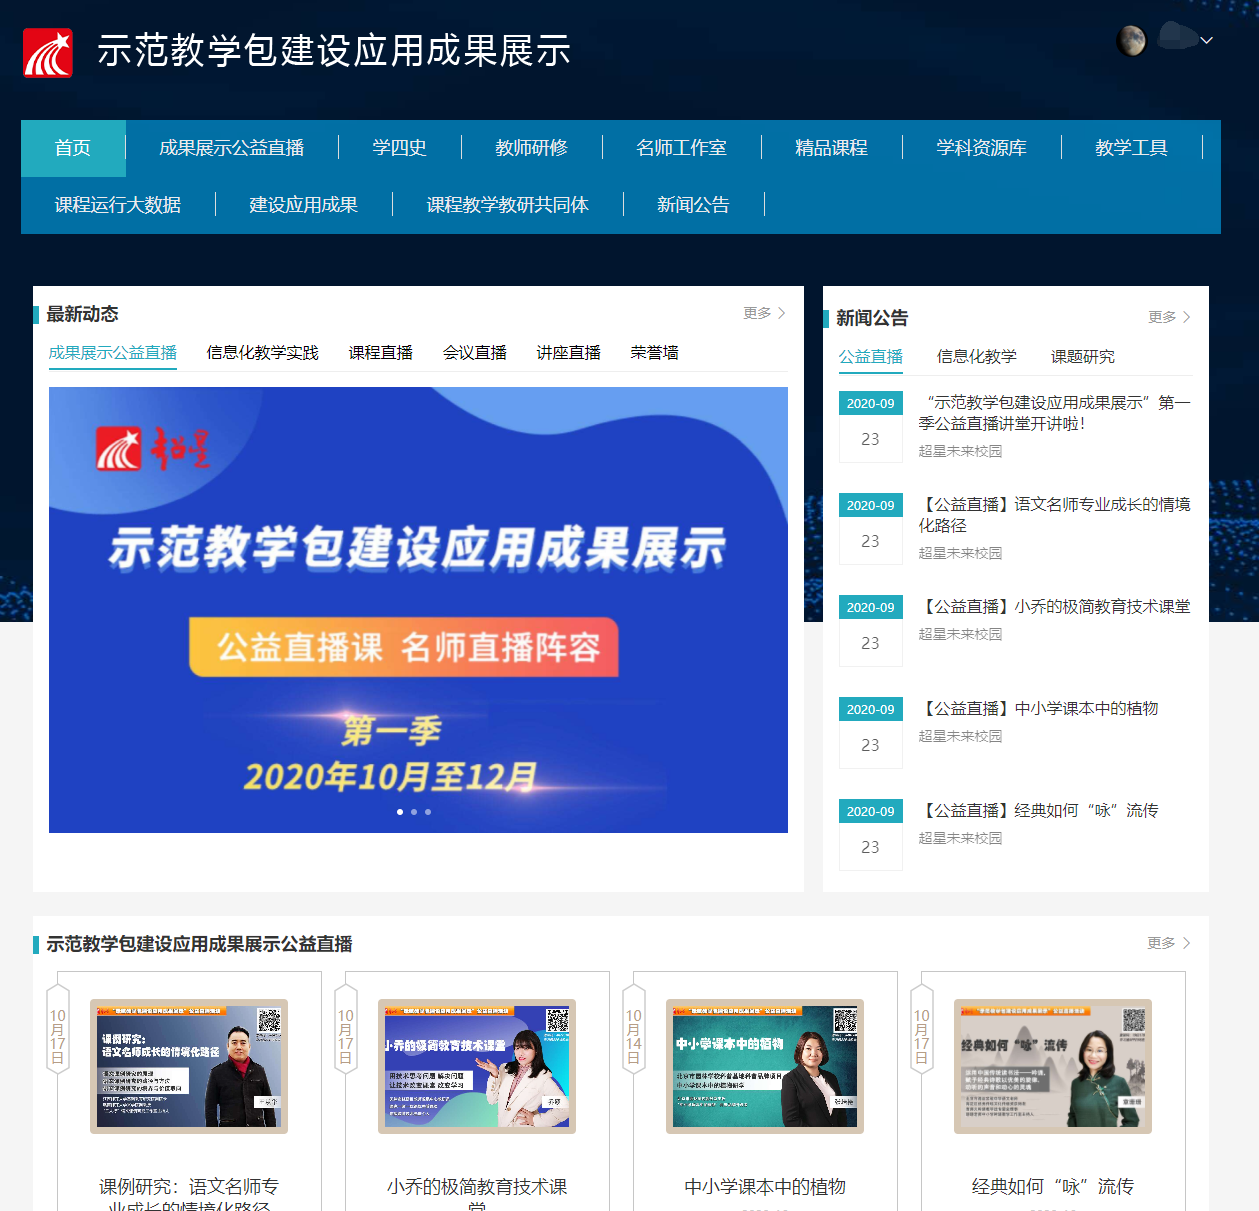The height and width of the screenshot is (1211, 1259).
Task: Switch to 信息化教学实践 tab
Action: coord(263,353)
